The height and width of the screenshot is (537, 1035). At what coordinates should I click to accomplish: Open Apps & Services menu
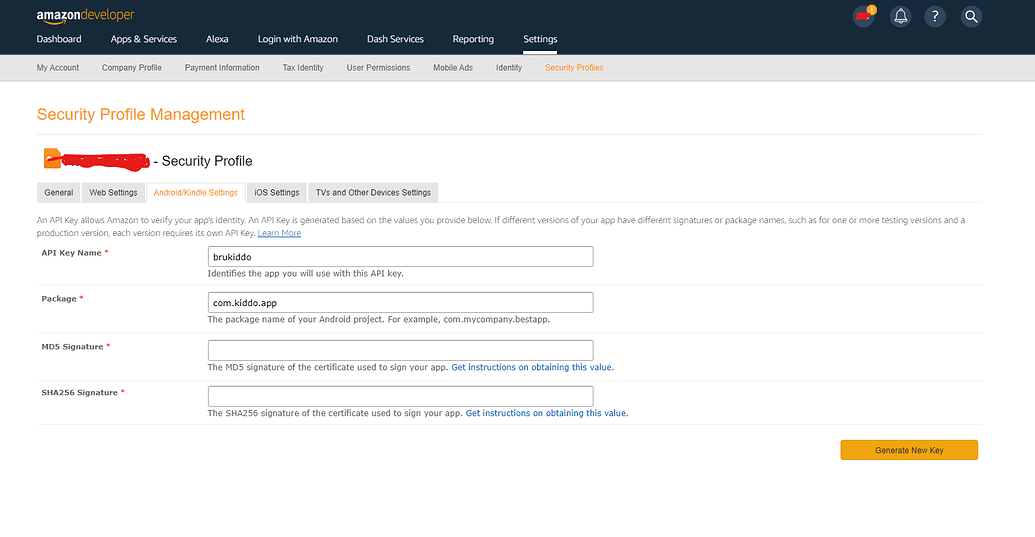pyautogui.click(x=143, y=39)
